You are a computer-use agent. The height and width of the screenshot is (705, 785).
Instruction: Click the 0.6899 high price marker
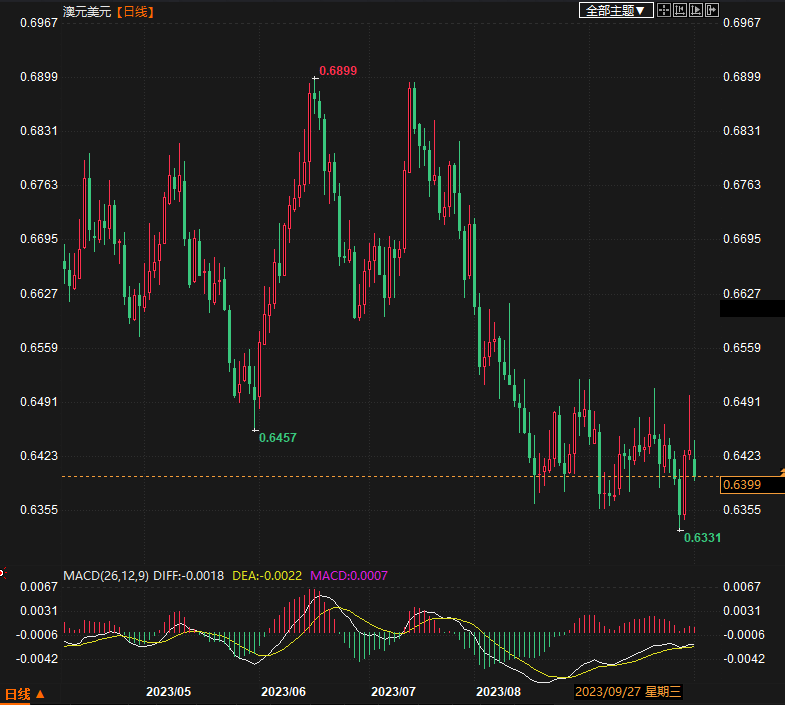coord(338,71)
